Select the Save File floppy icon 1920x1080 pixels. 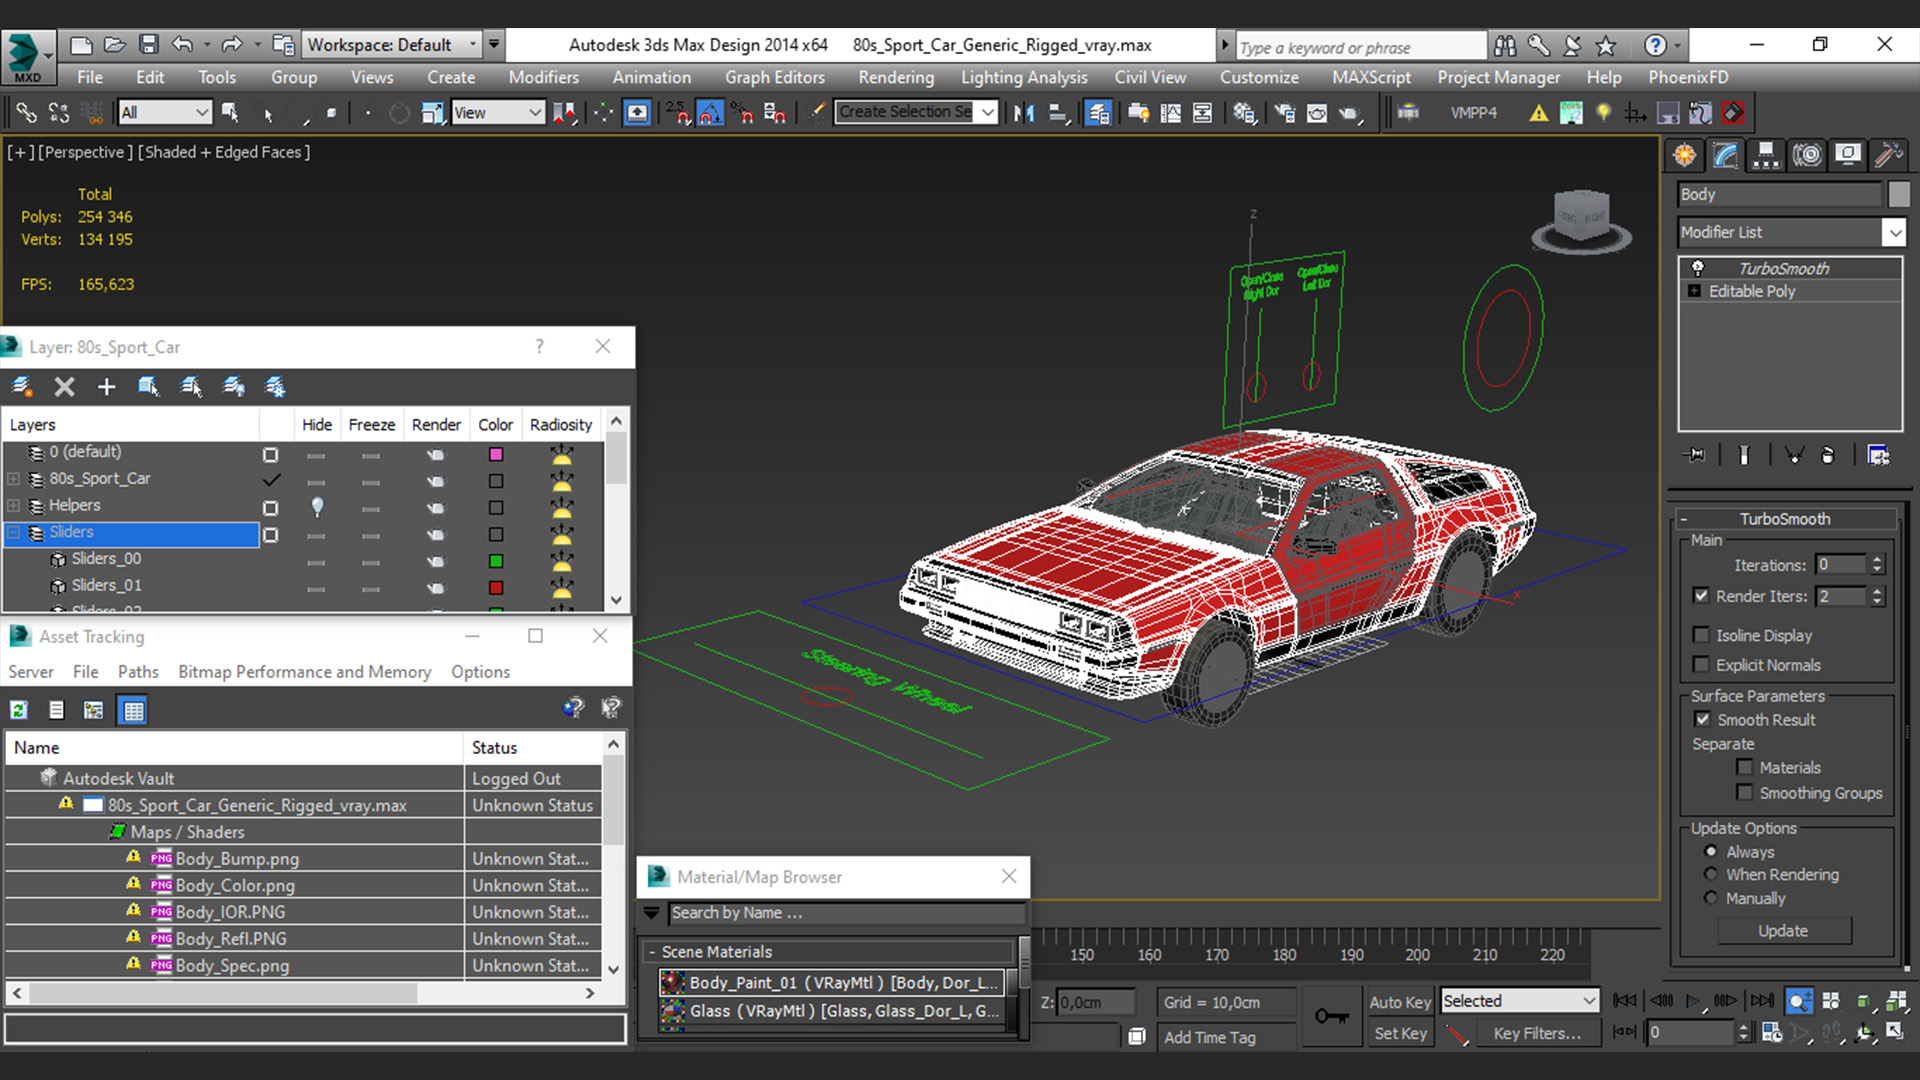coord(149,44)
